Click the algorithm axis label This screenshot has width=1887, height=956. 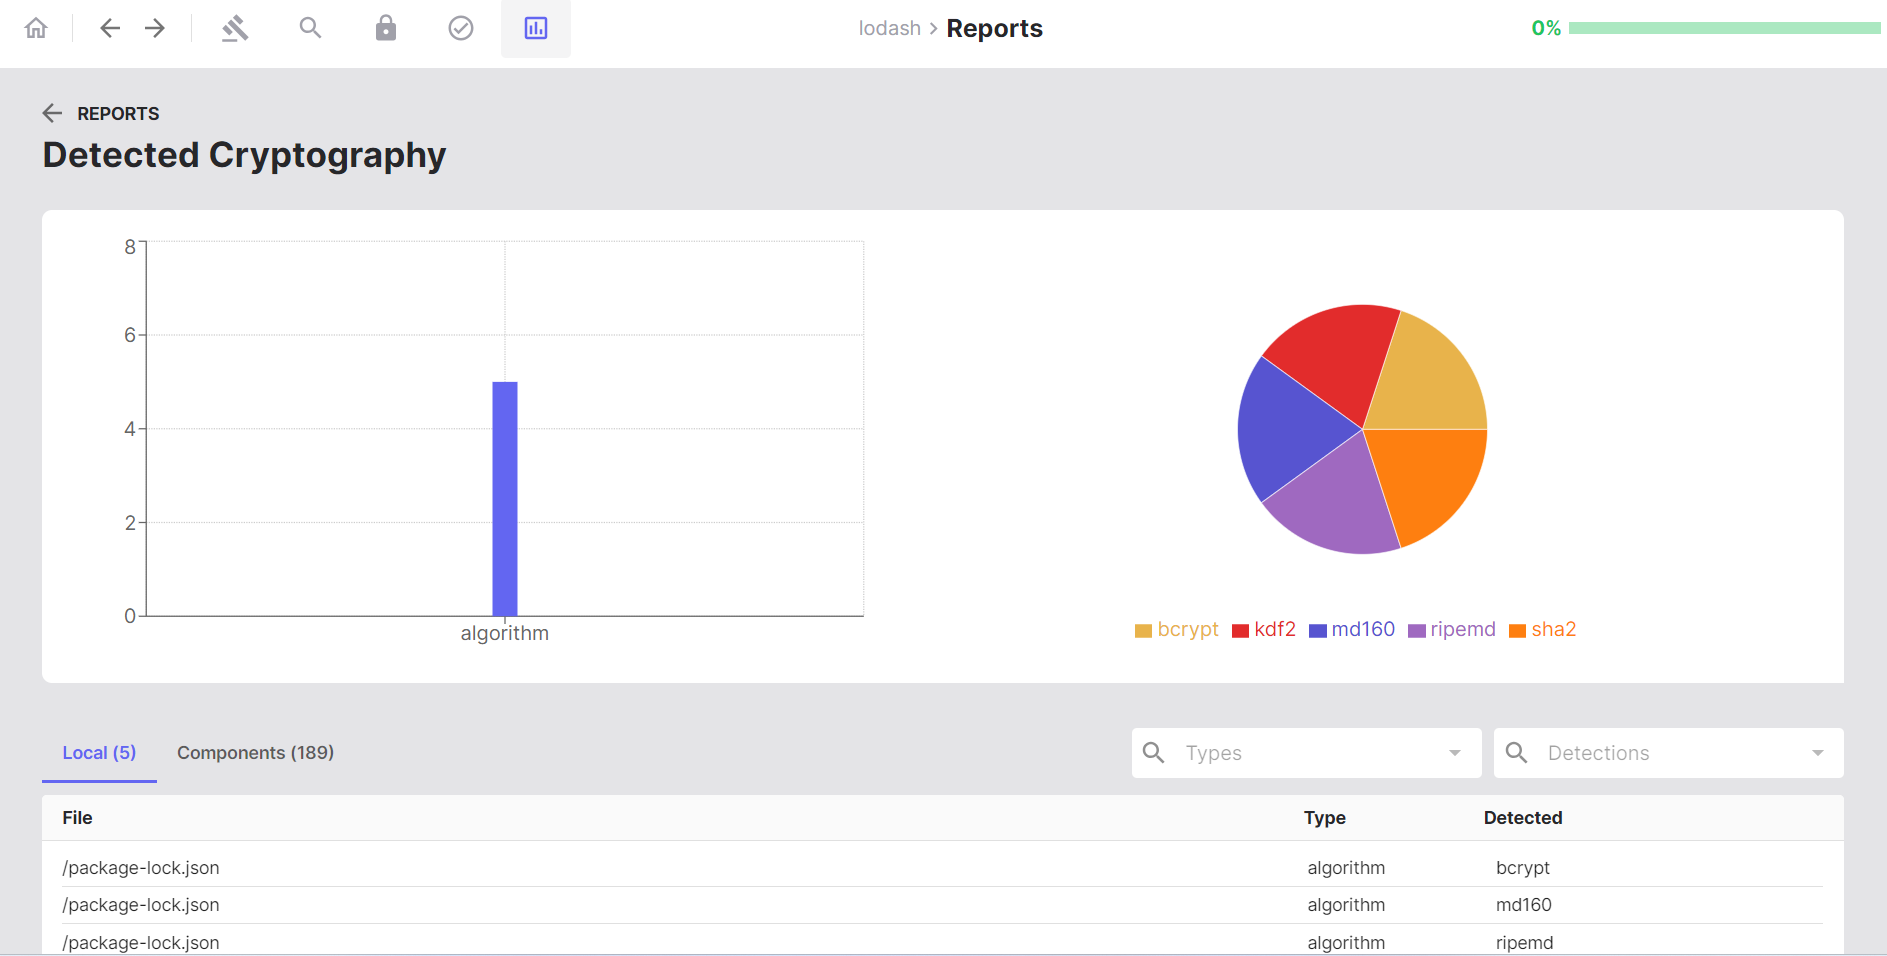(x=505, y=633)
